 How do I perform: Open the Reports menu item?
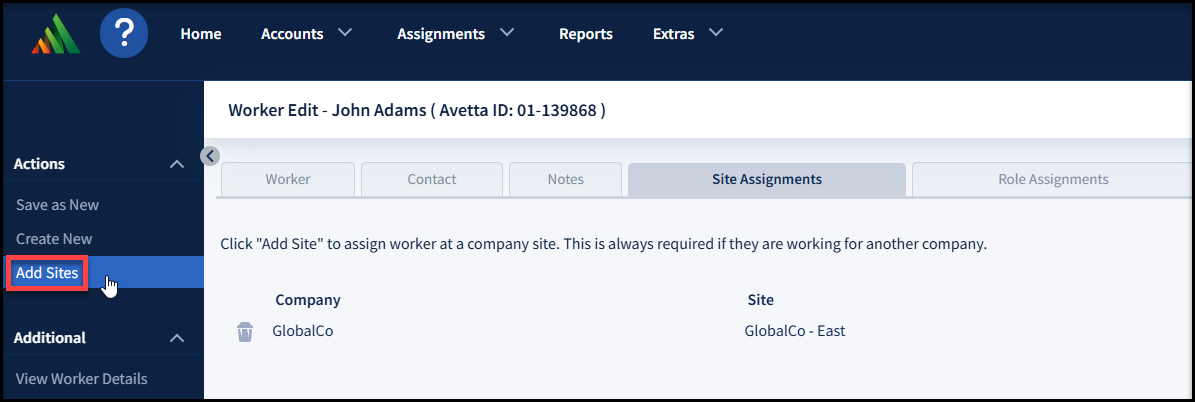[585, 34]
